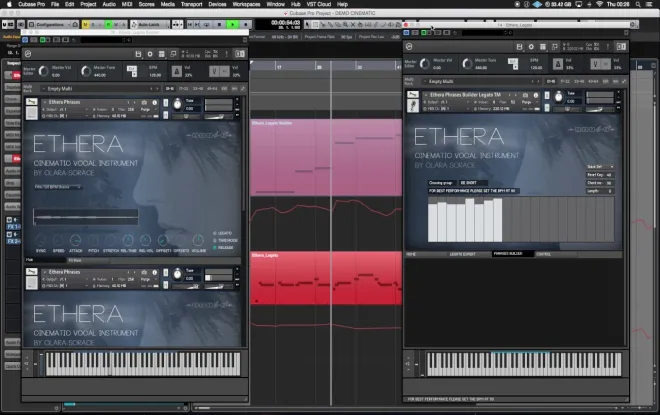Click the waveform display in left Ethera
This screenshot has width=660, height=415.
(86, 217)
